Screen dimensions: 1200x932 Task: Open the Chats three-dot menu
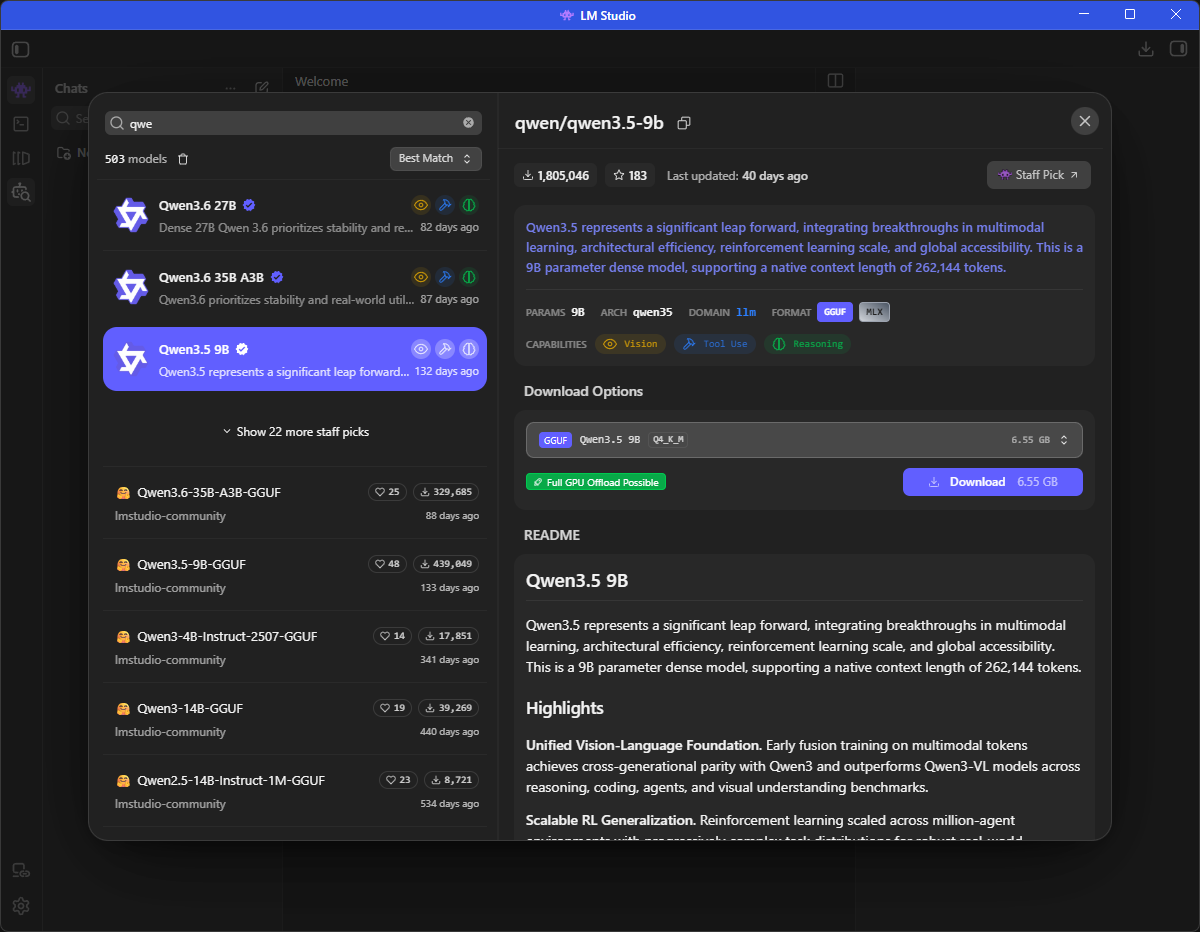tap(231, 88)
